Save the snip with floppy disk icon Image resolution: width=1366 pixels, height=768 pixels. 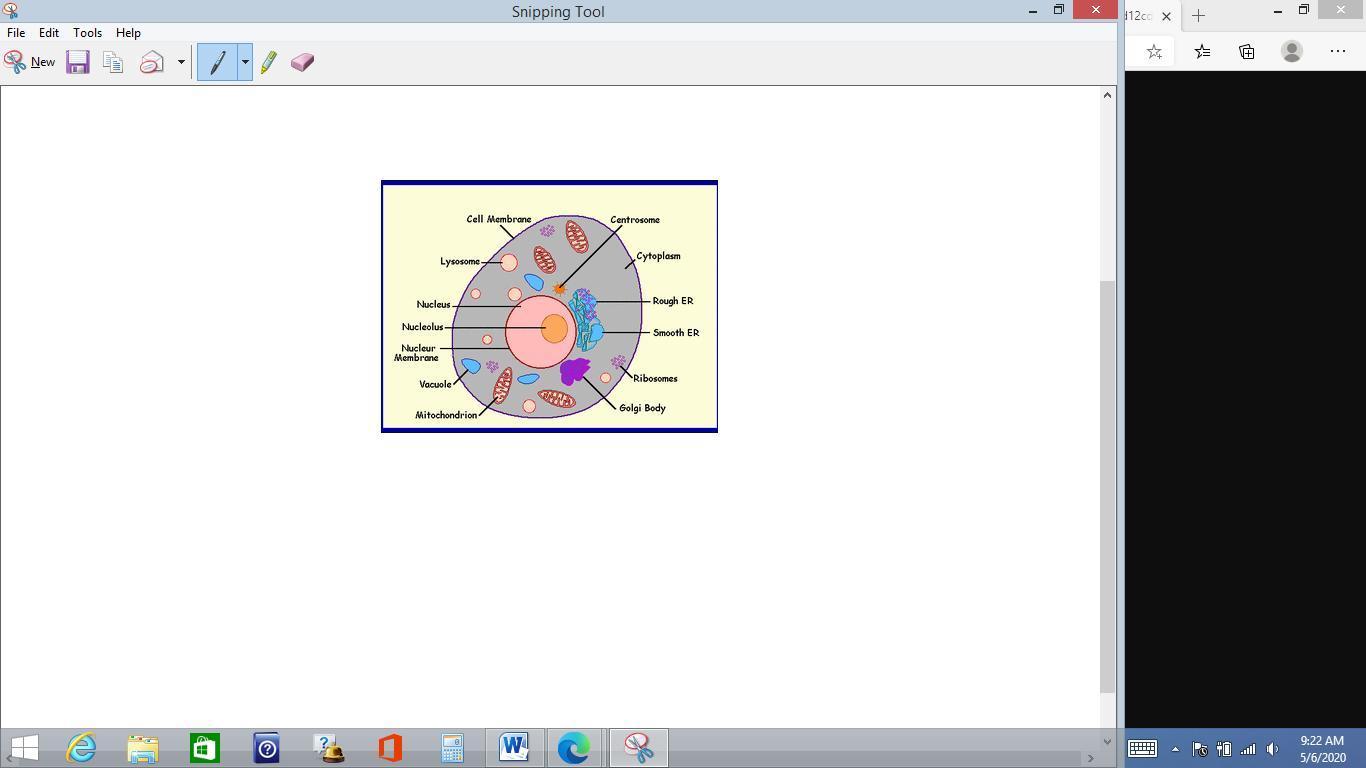pyautogui.click(x=78, y=62)
